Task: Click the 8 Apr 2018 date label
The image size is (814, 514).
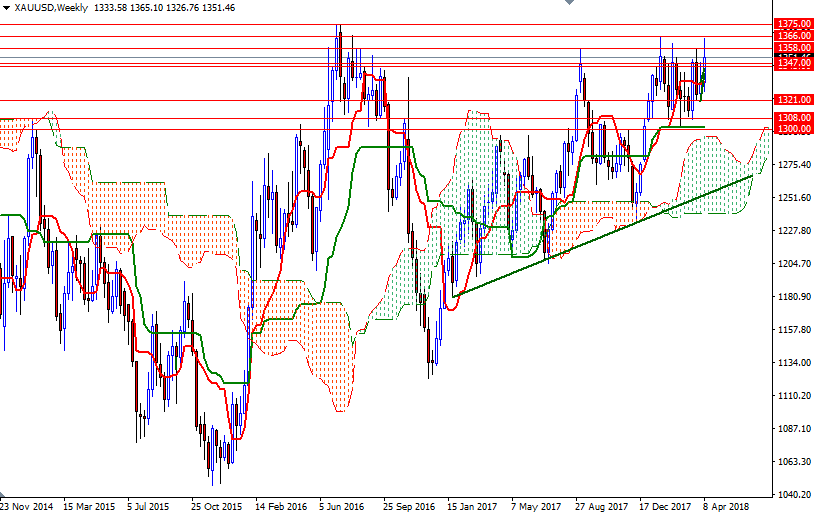Action: coord(725,506)
